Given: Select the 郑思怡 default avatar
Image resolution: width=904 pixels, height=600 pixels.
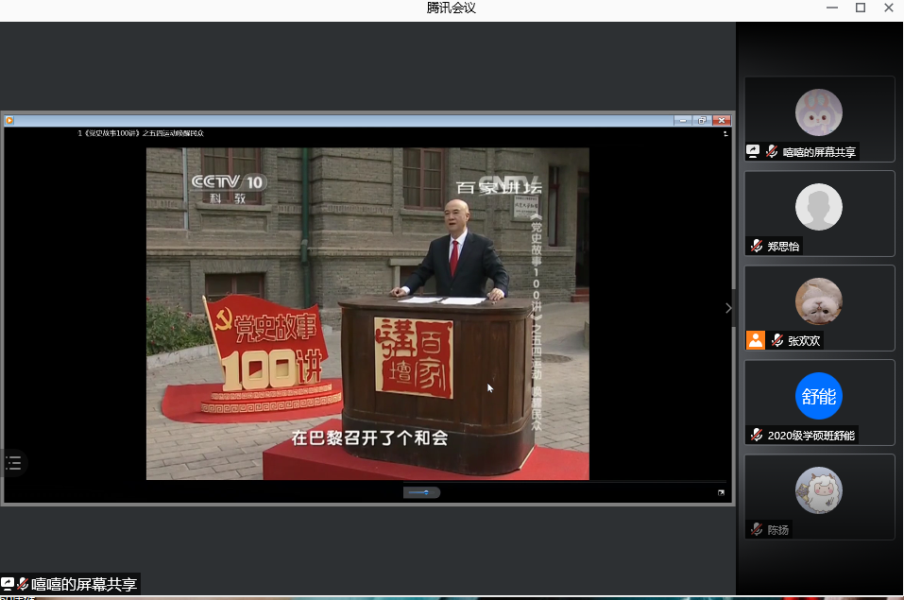Looking at the screenshot, I should (819, 207).
